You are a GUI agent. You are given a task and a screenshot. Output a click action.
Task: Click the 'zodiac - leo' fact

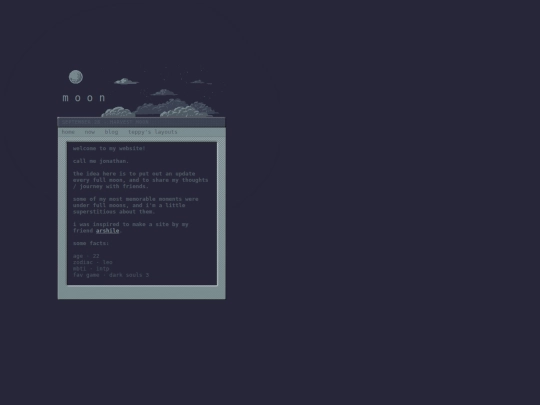click(x=93, y=262)
